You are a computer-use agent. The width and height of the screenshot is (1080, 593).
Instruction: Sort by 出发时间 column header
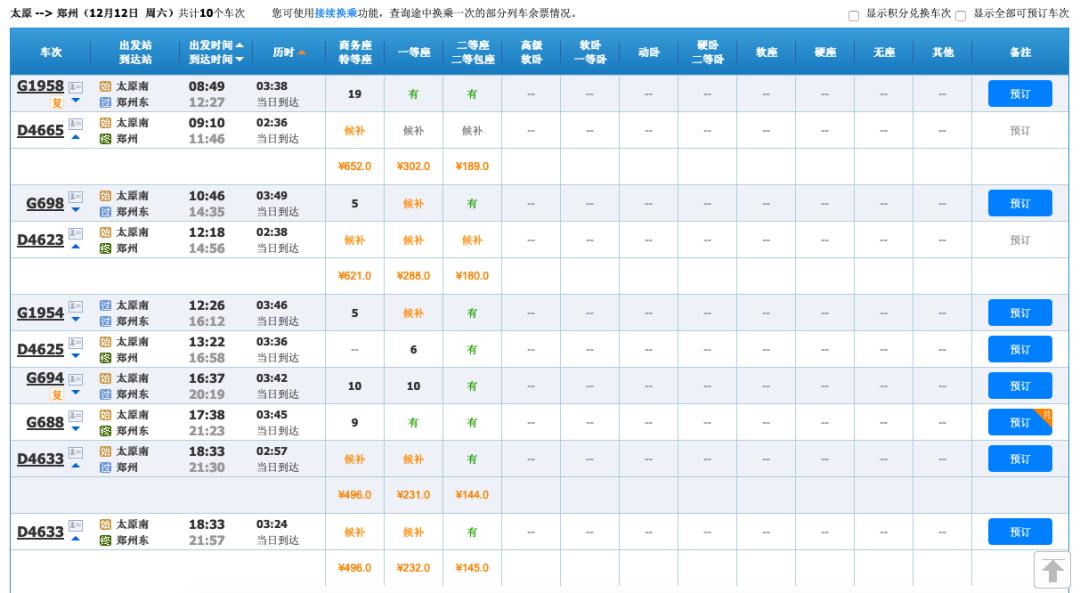click(216, 45)
